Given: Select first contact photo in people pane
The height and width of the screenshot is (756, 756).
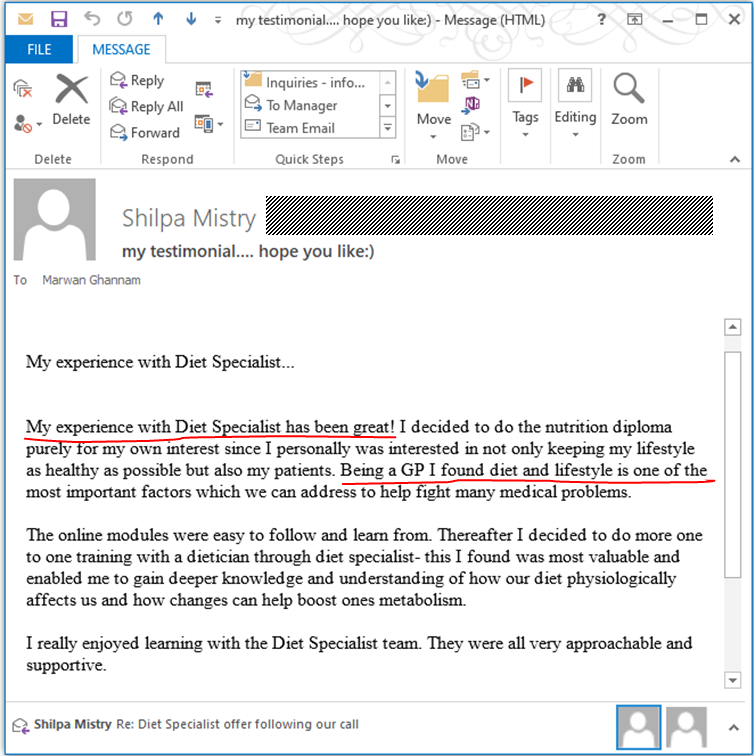Looking at the screenshot, I should (x=638, y=727).
